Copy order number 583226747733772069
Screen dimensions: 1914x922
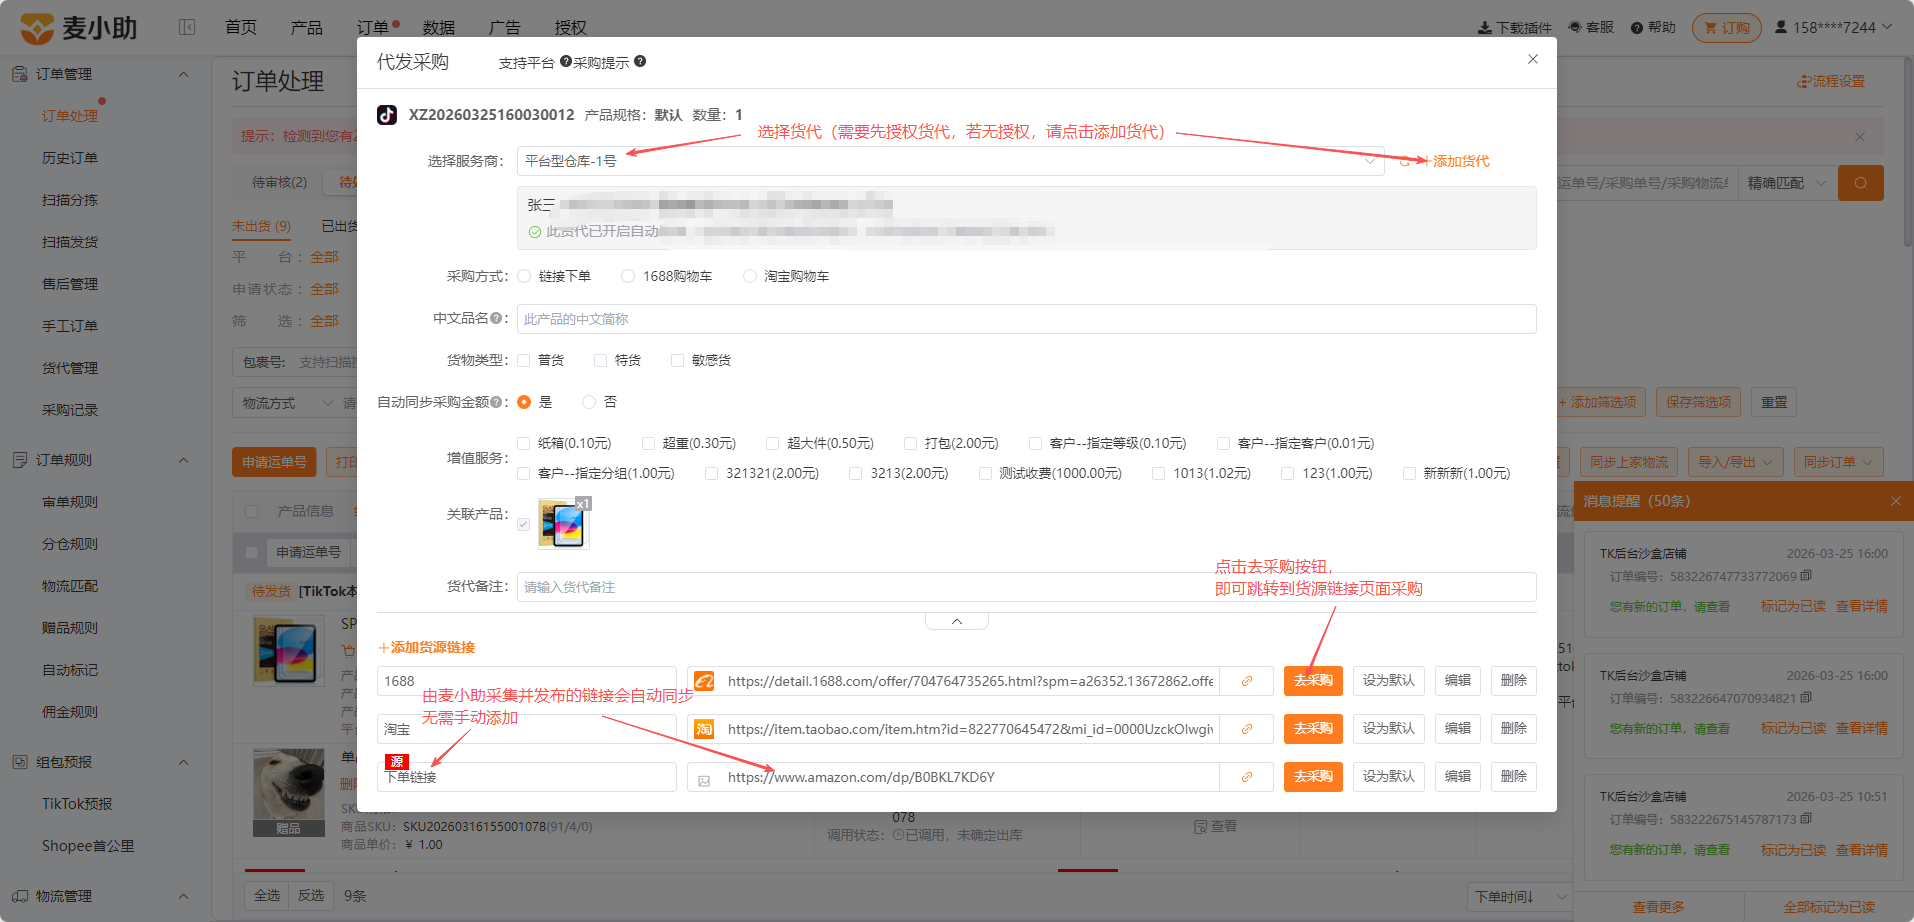point(1806,576)
